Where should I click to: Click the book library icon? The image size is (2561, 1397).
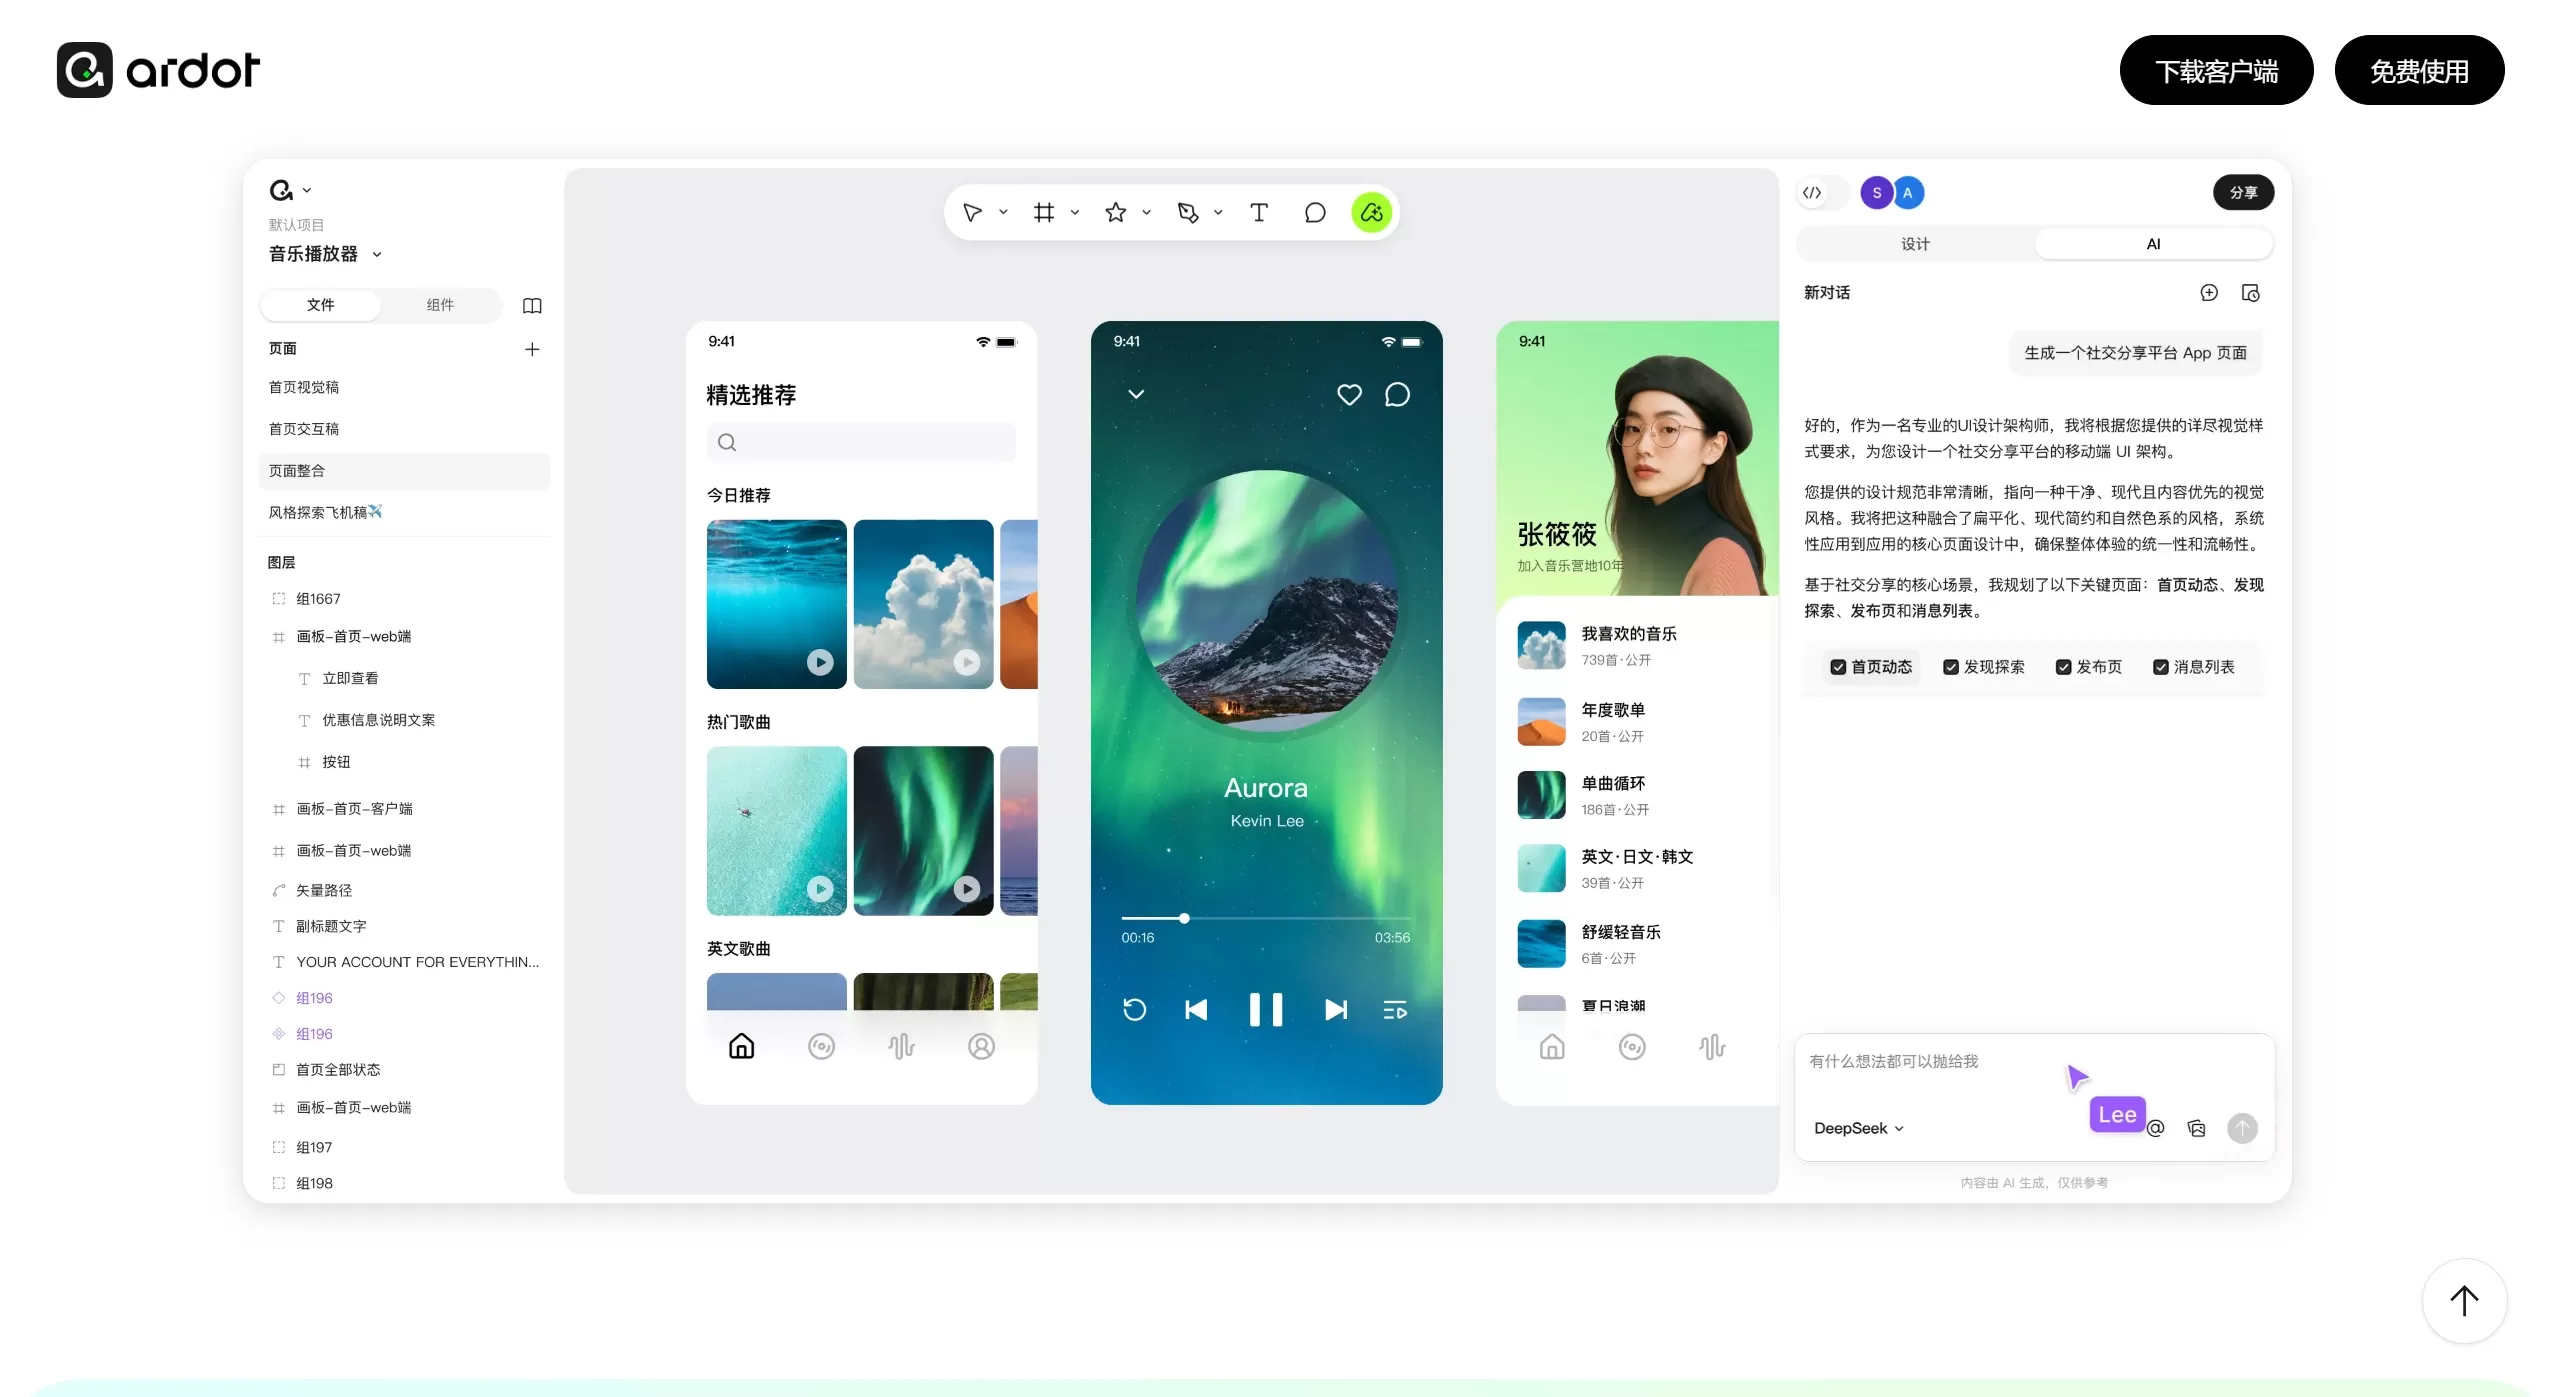[532, 305]
